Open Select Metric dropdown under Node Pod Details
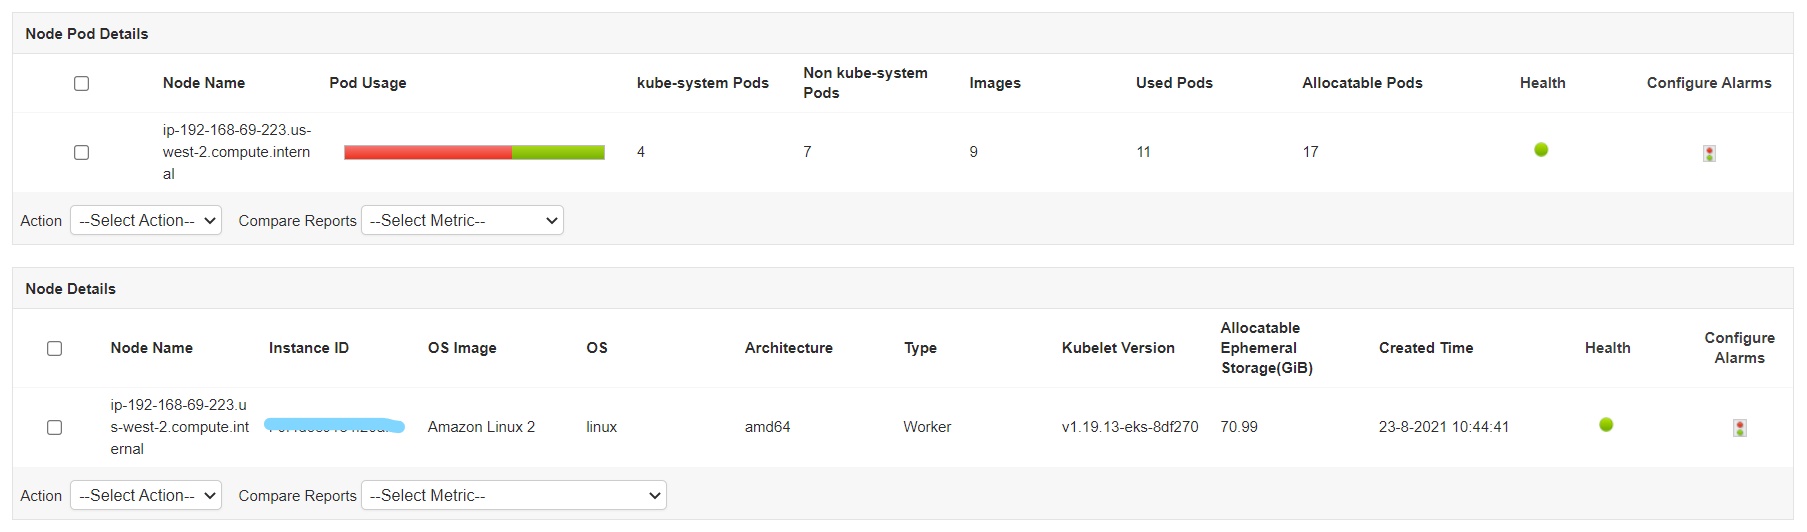Viewport: 1807px width, 532px height. point(462,221)
